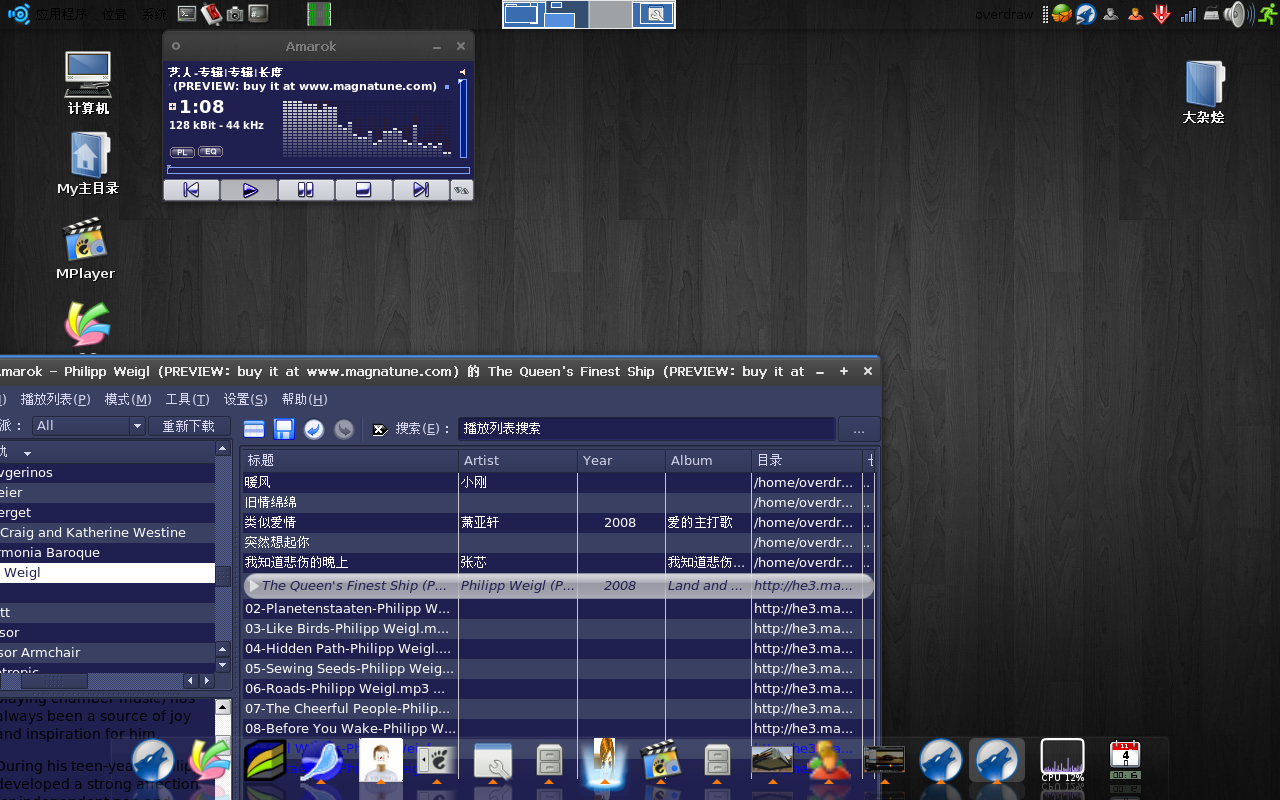Click the volume speaker tray icon

click(x=1237, y=14)
